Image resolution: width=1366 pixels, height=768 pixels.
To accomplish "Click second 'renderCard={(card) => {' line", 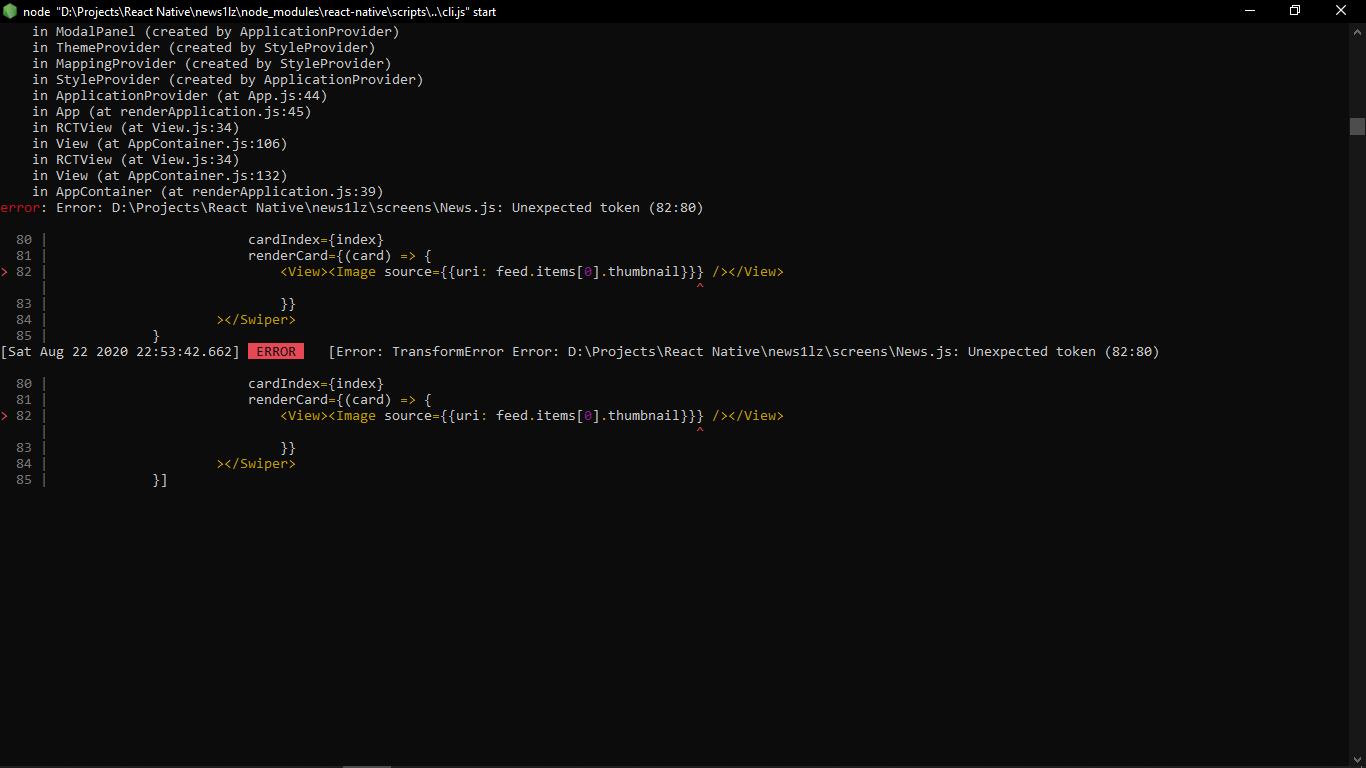I will pyautogui.click(x=340, y=400).
